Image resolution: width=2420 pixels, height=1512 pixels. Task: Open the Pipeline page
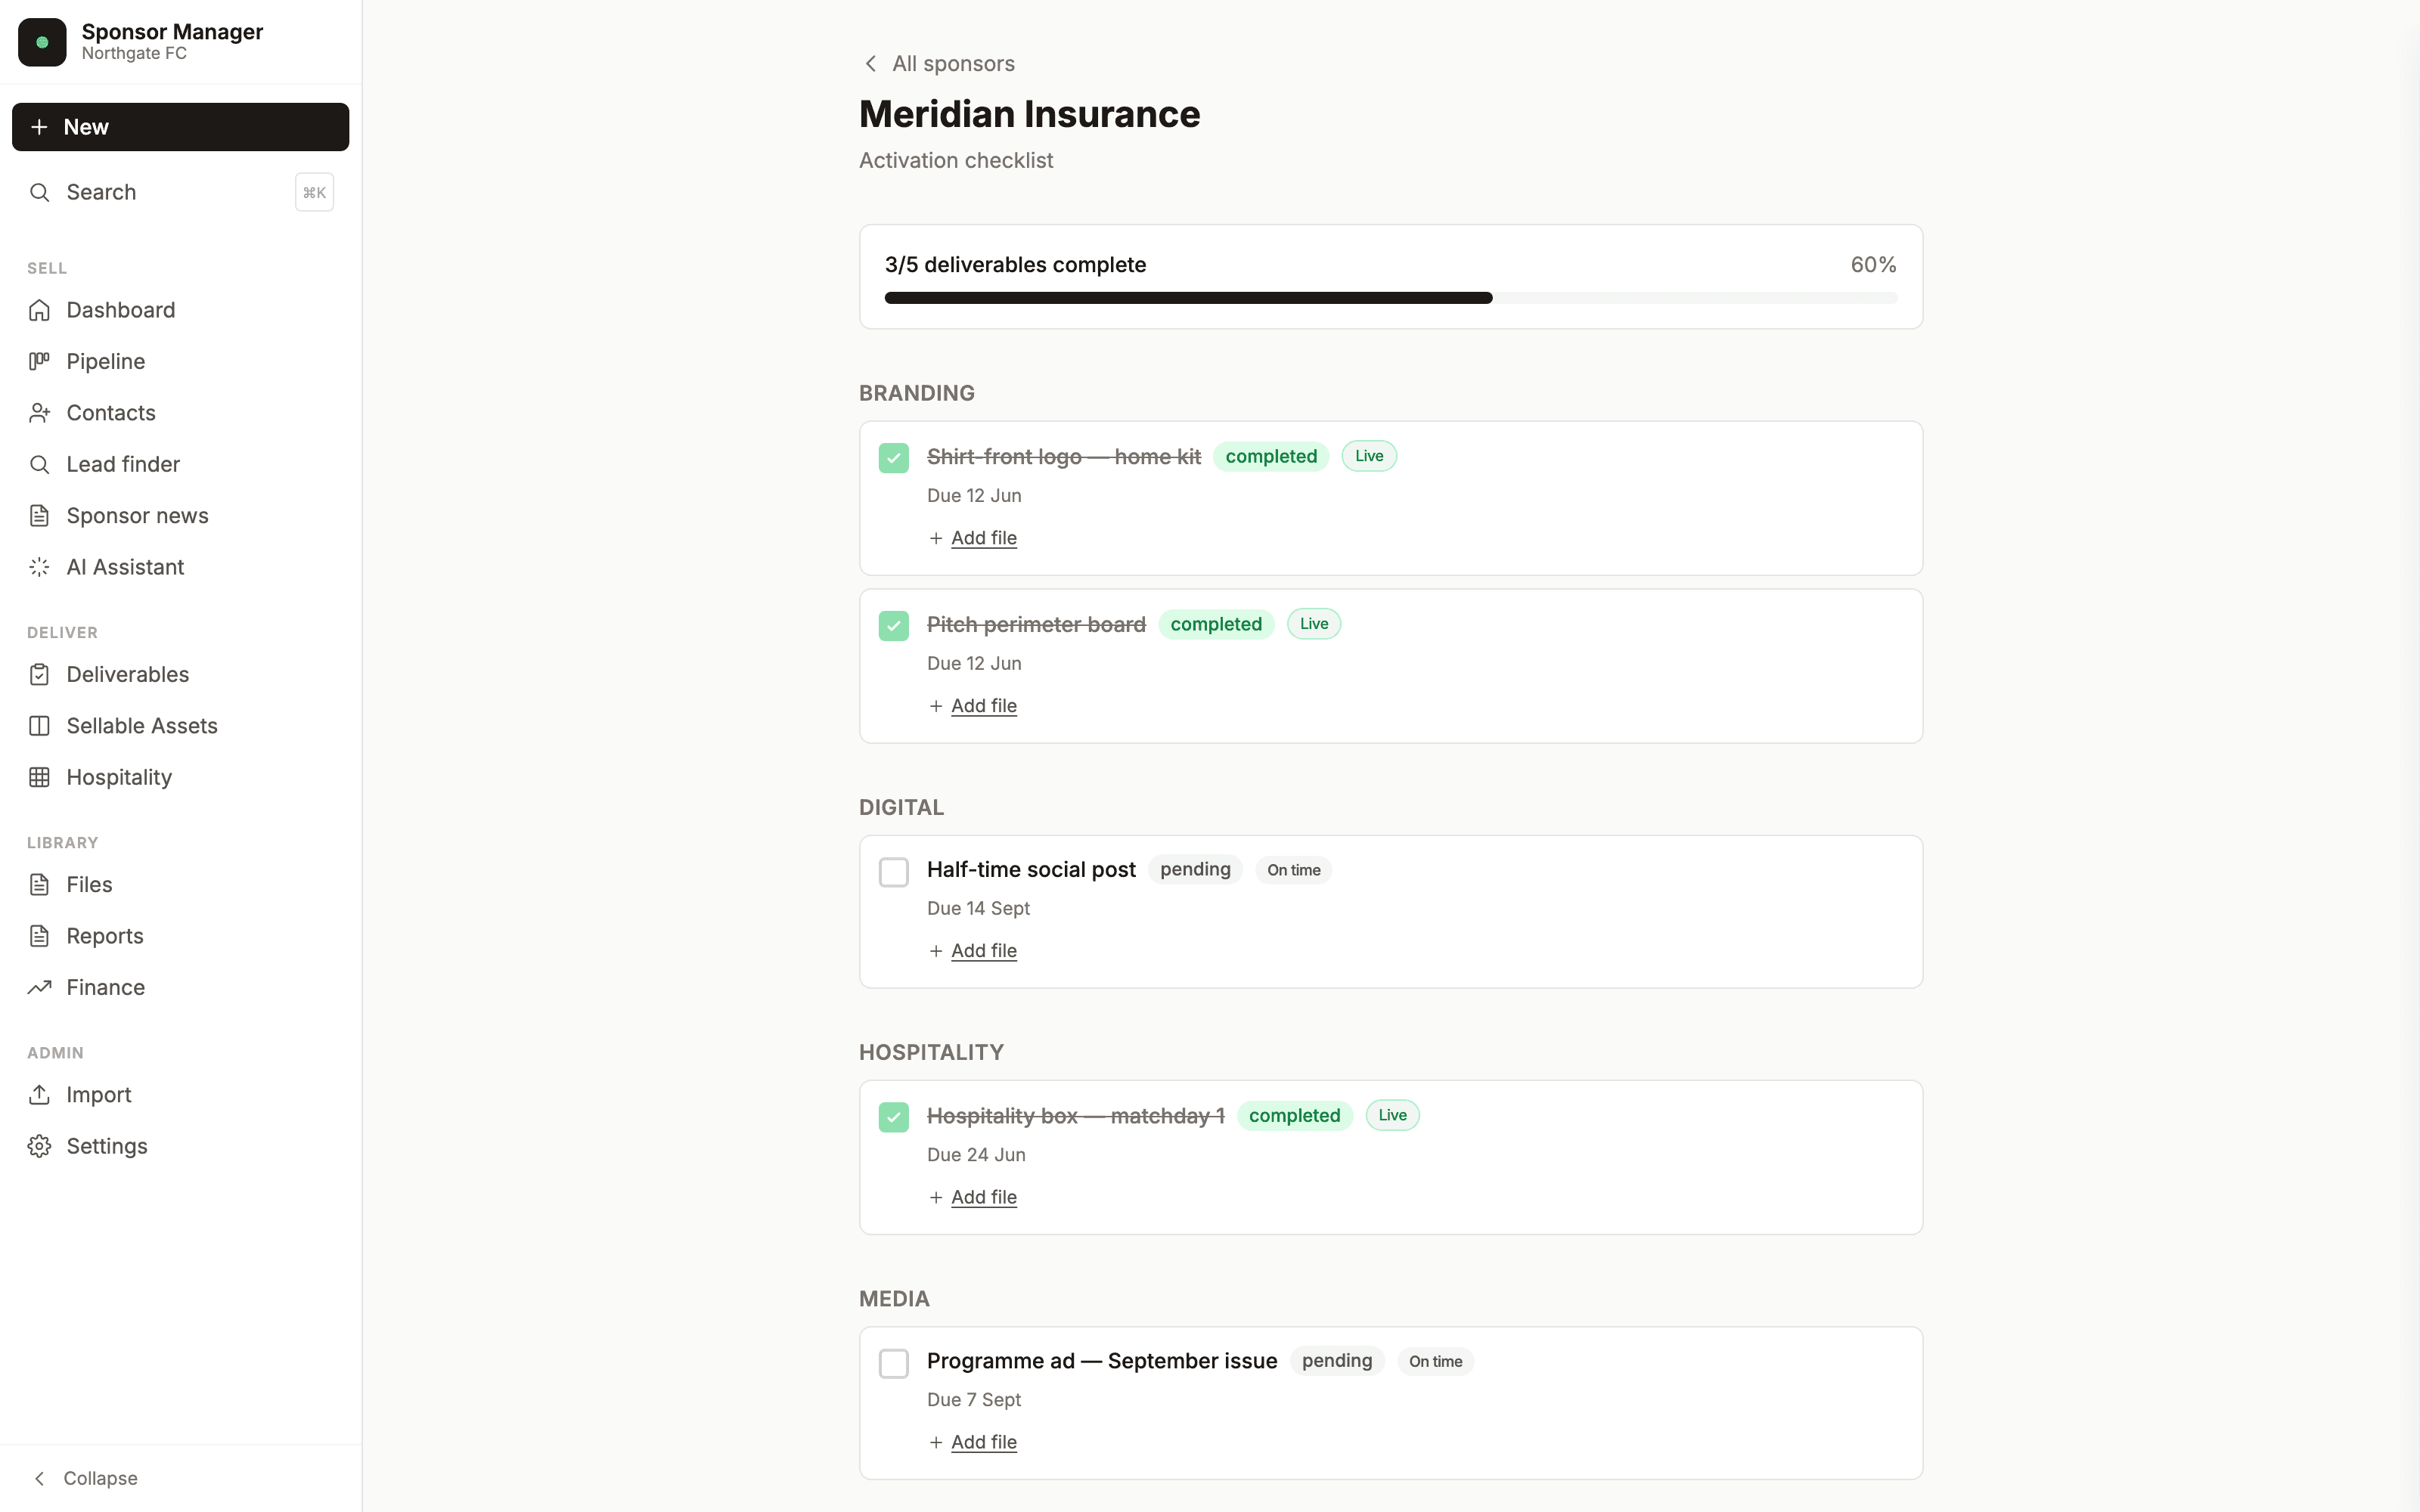click(x=181, y=361)
